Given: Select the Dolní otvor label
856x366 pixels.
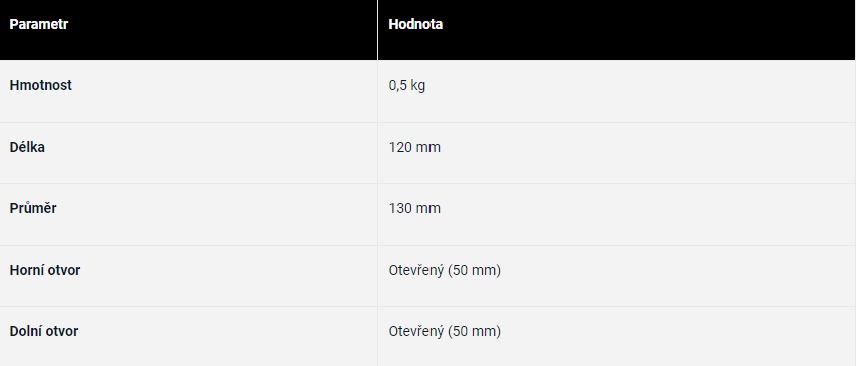Looking at the screenshot, I should 44,331.
